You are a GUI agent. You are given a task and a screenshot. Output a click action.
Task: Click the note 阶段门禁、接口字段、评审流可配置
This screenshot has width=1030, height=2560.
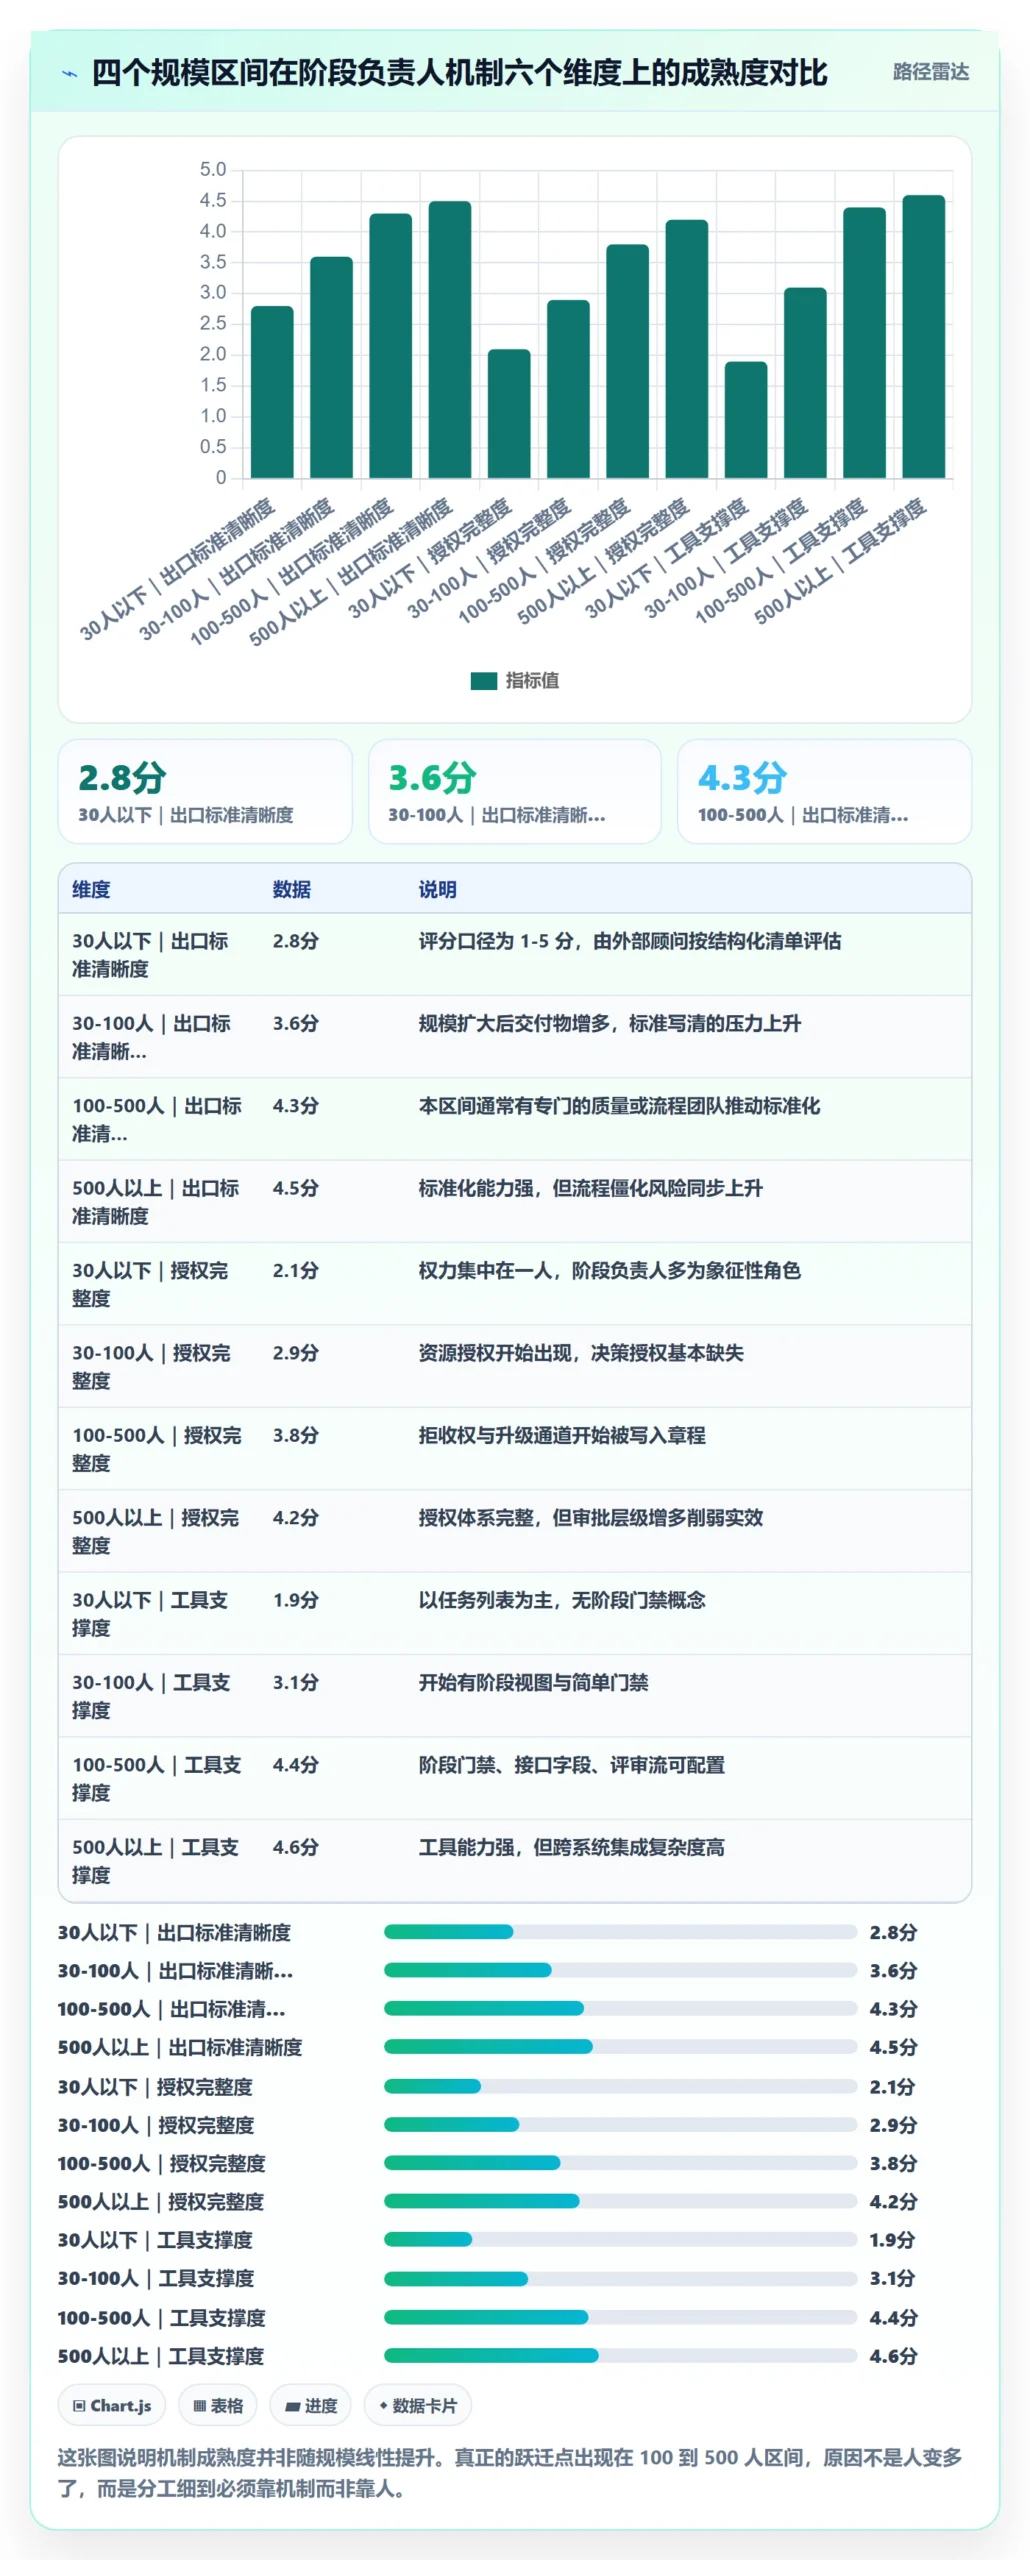pos(571,1765)
